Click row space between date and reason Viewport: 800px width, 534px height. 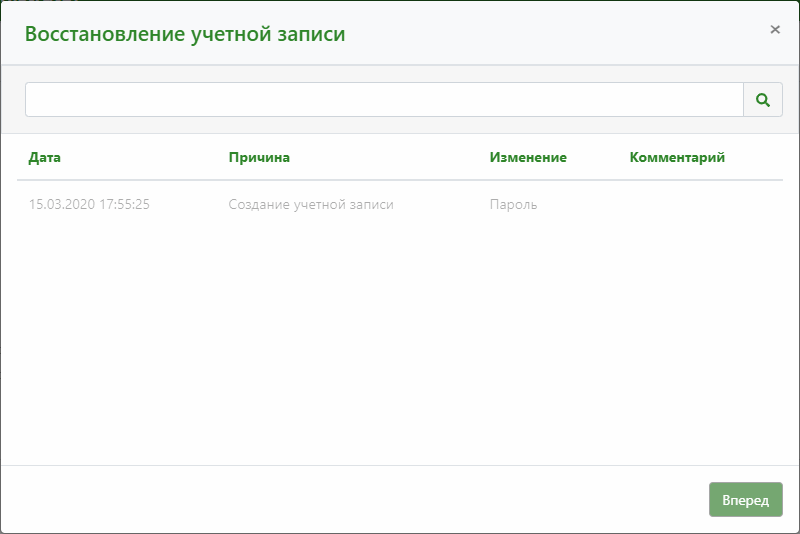190,205
